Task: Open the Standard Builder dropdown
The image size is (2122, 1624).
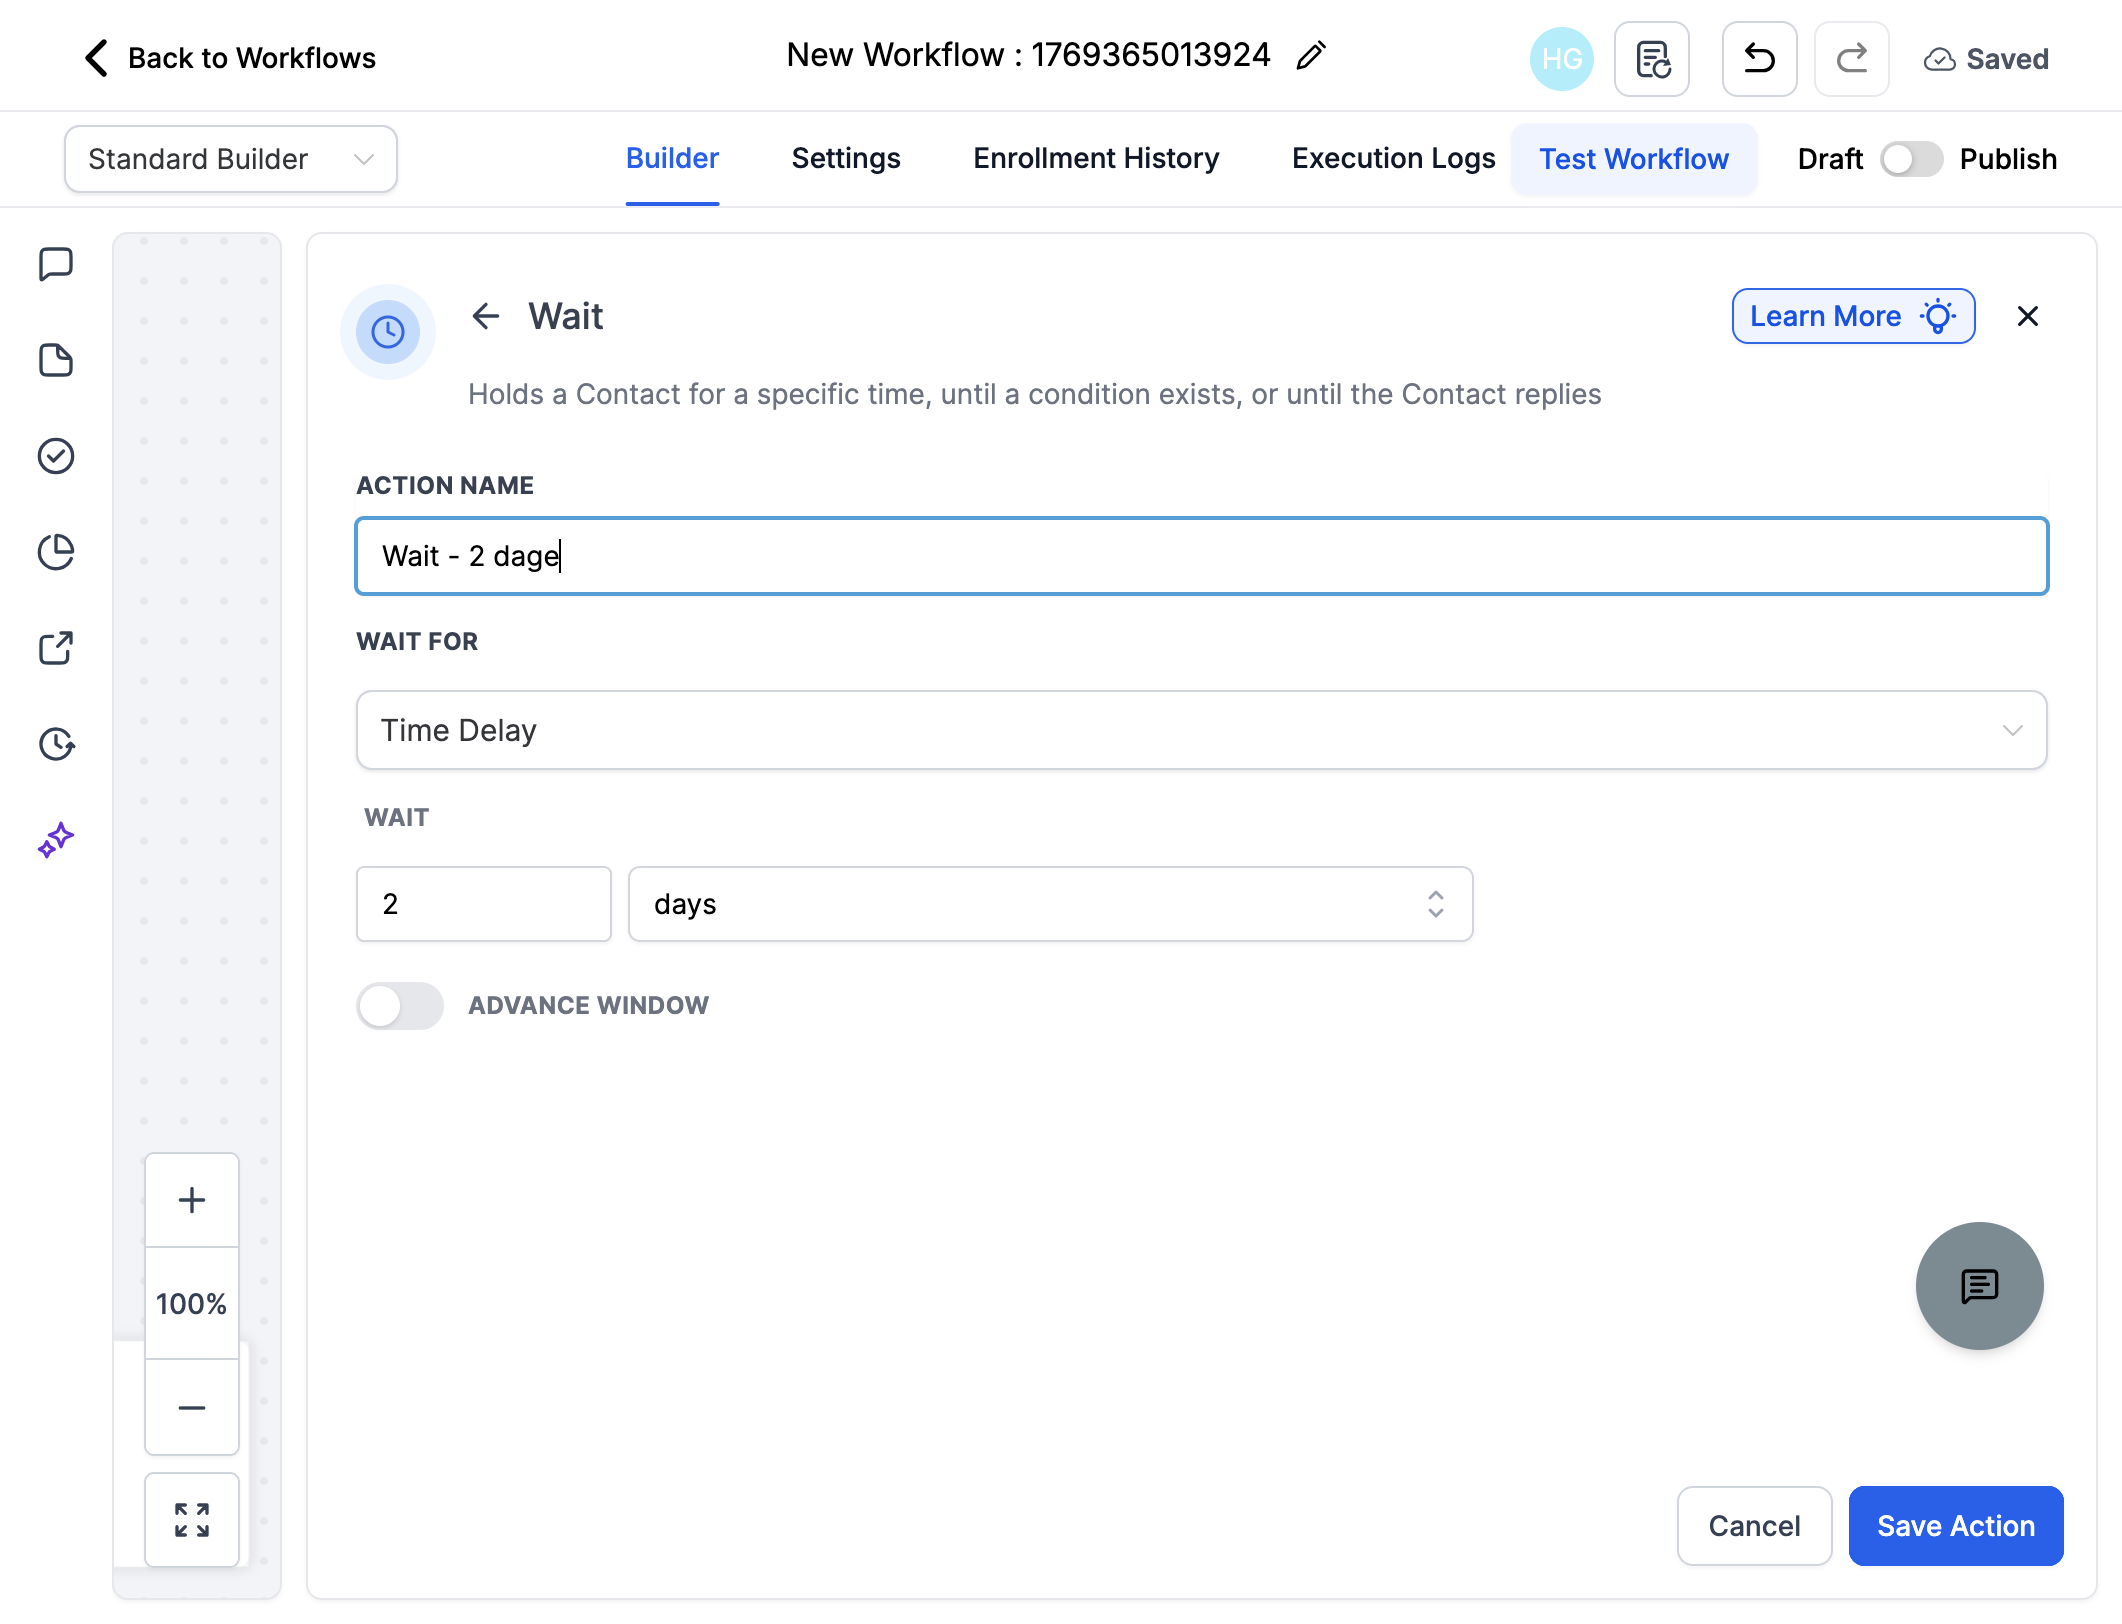Action: (231, 159)
